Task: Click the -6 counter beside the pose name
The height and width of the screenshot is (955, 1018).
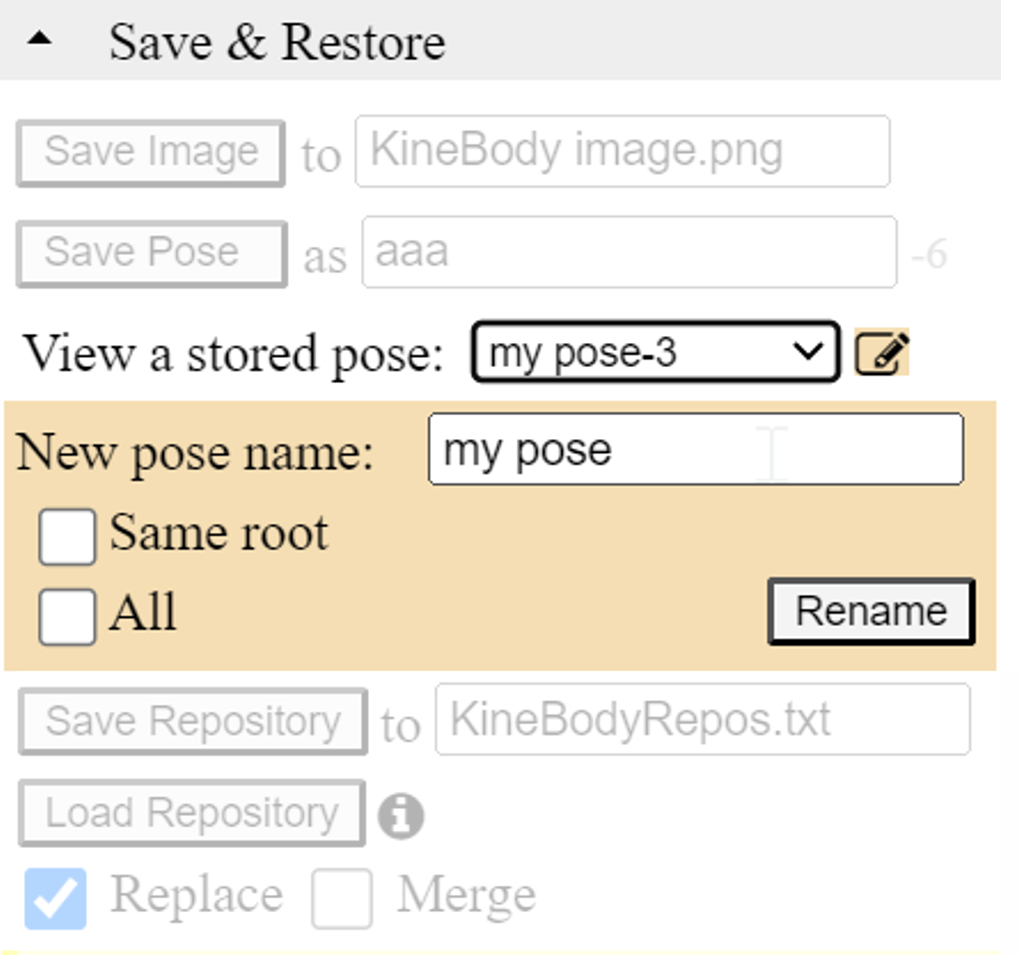Action: click(x=929, y=254)
